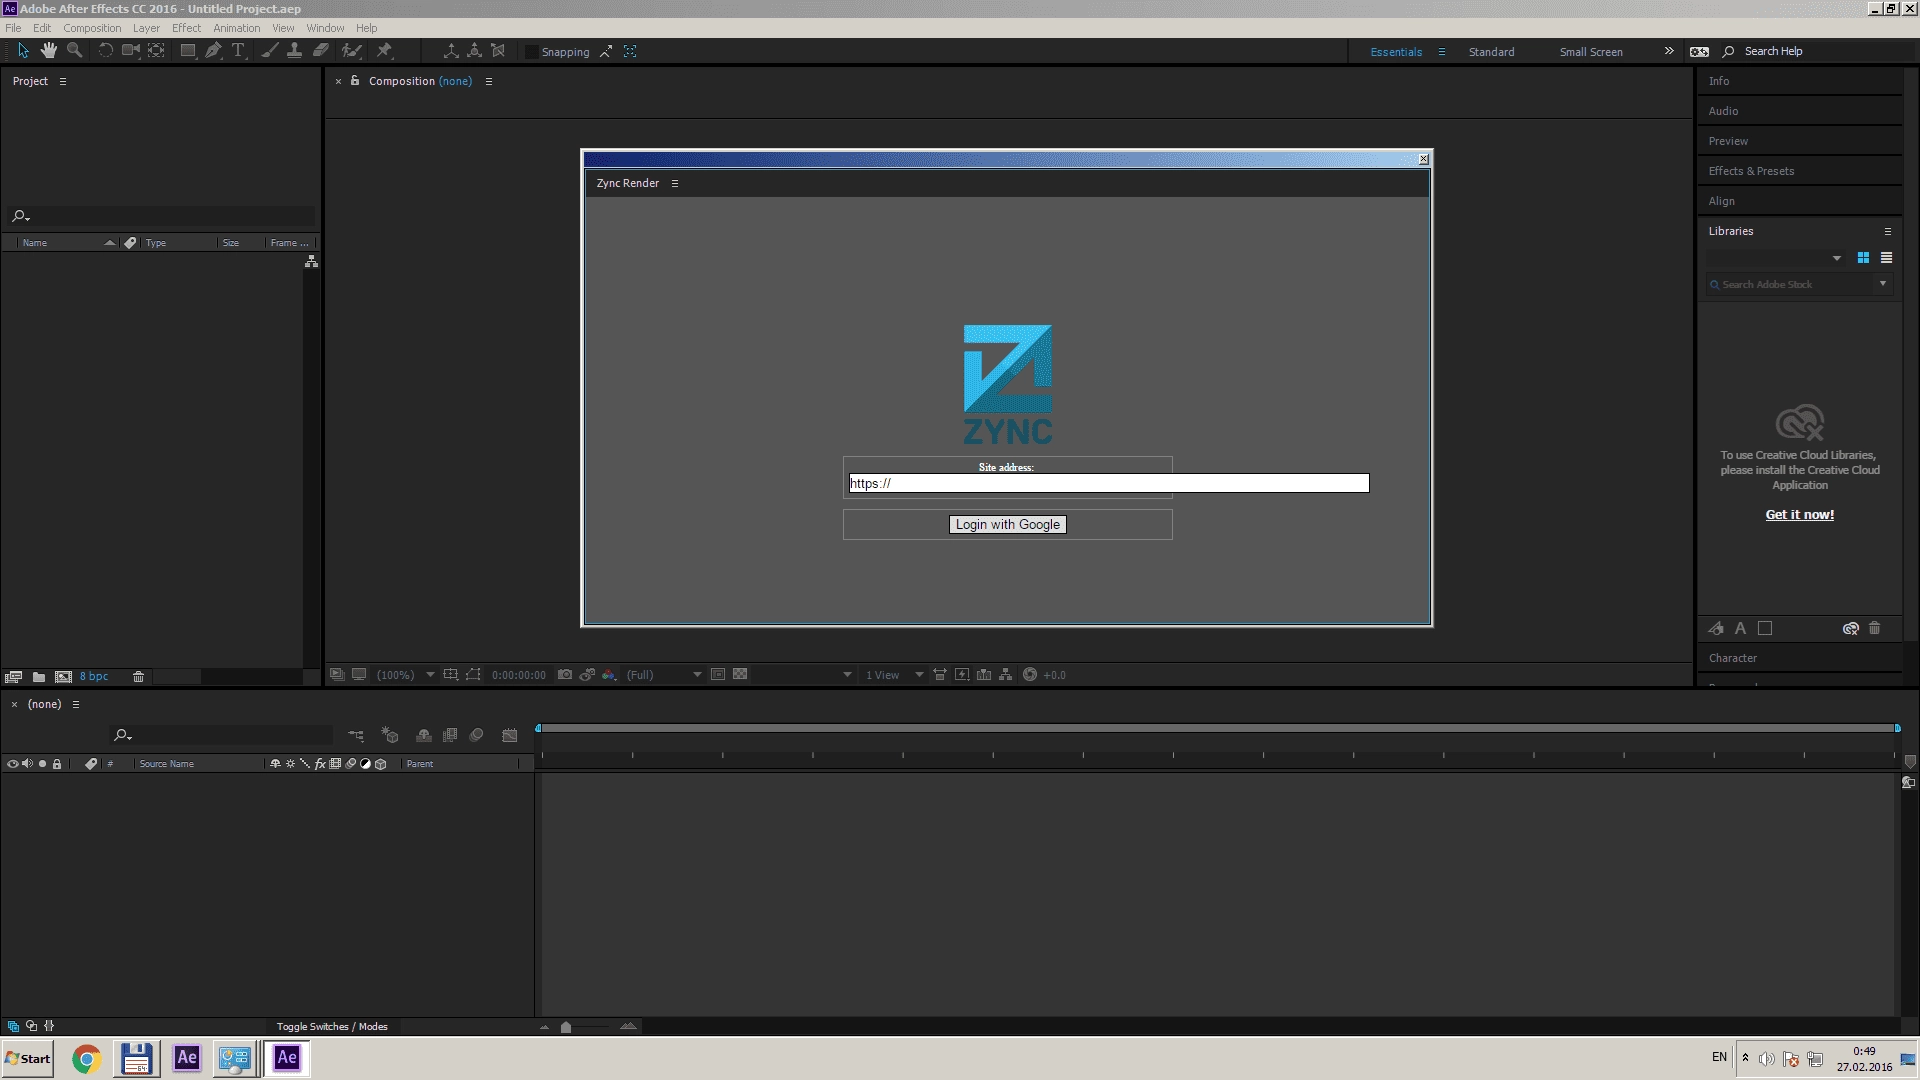
Task: Toggle snap along extended edges option
Action: [606, 51]
